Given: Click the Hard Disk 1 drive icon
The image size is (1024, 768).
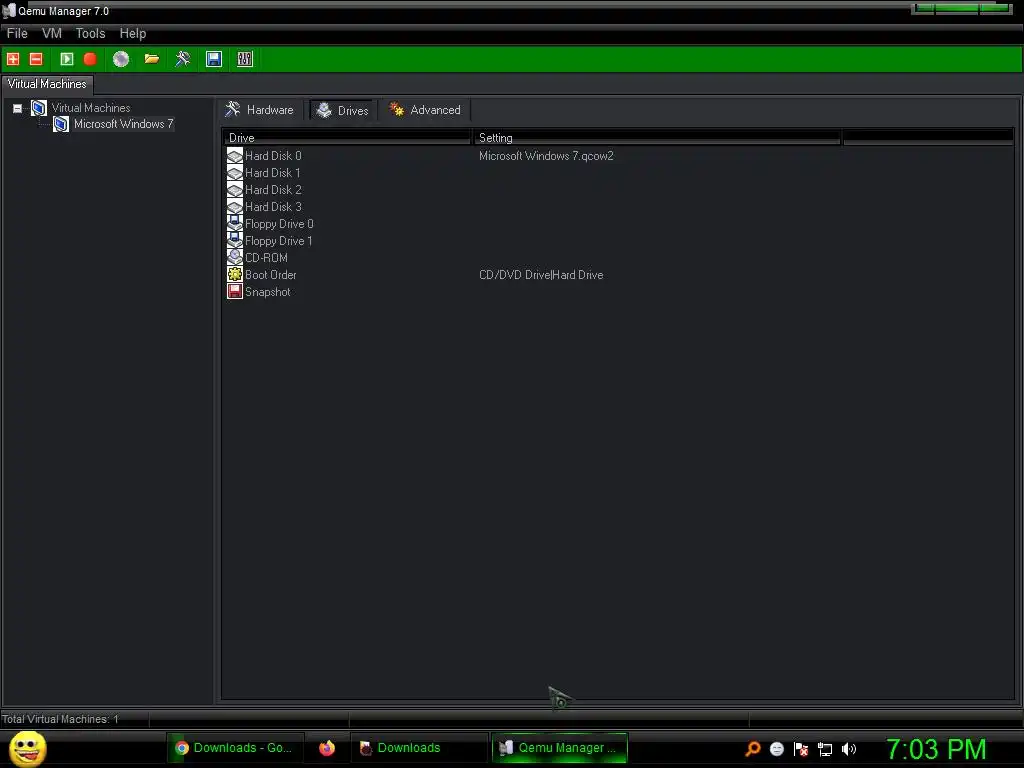Looking at the screenshot, I should pos(234,172).
